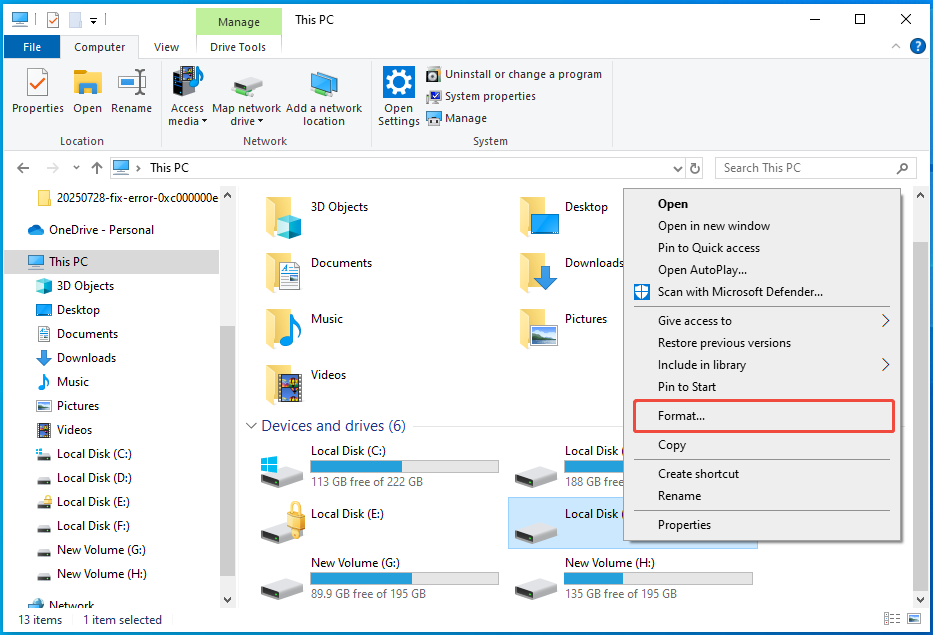Click the Refresh button in address bar
The width and height of the screenshot is (933, 635).
tap(695, 168)
